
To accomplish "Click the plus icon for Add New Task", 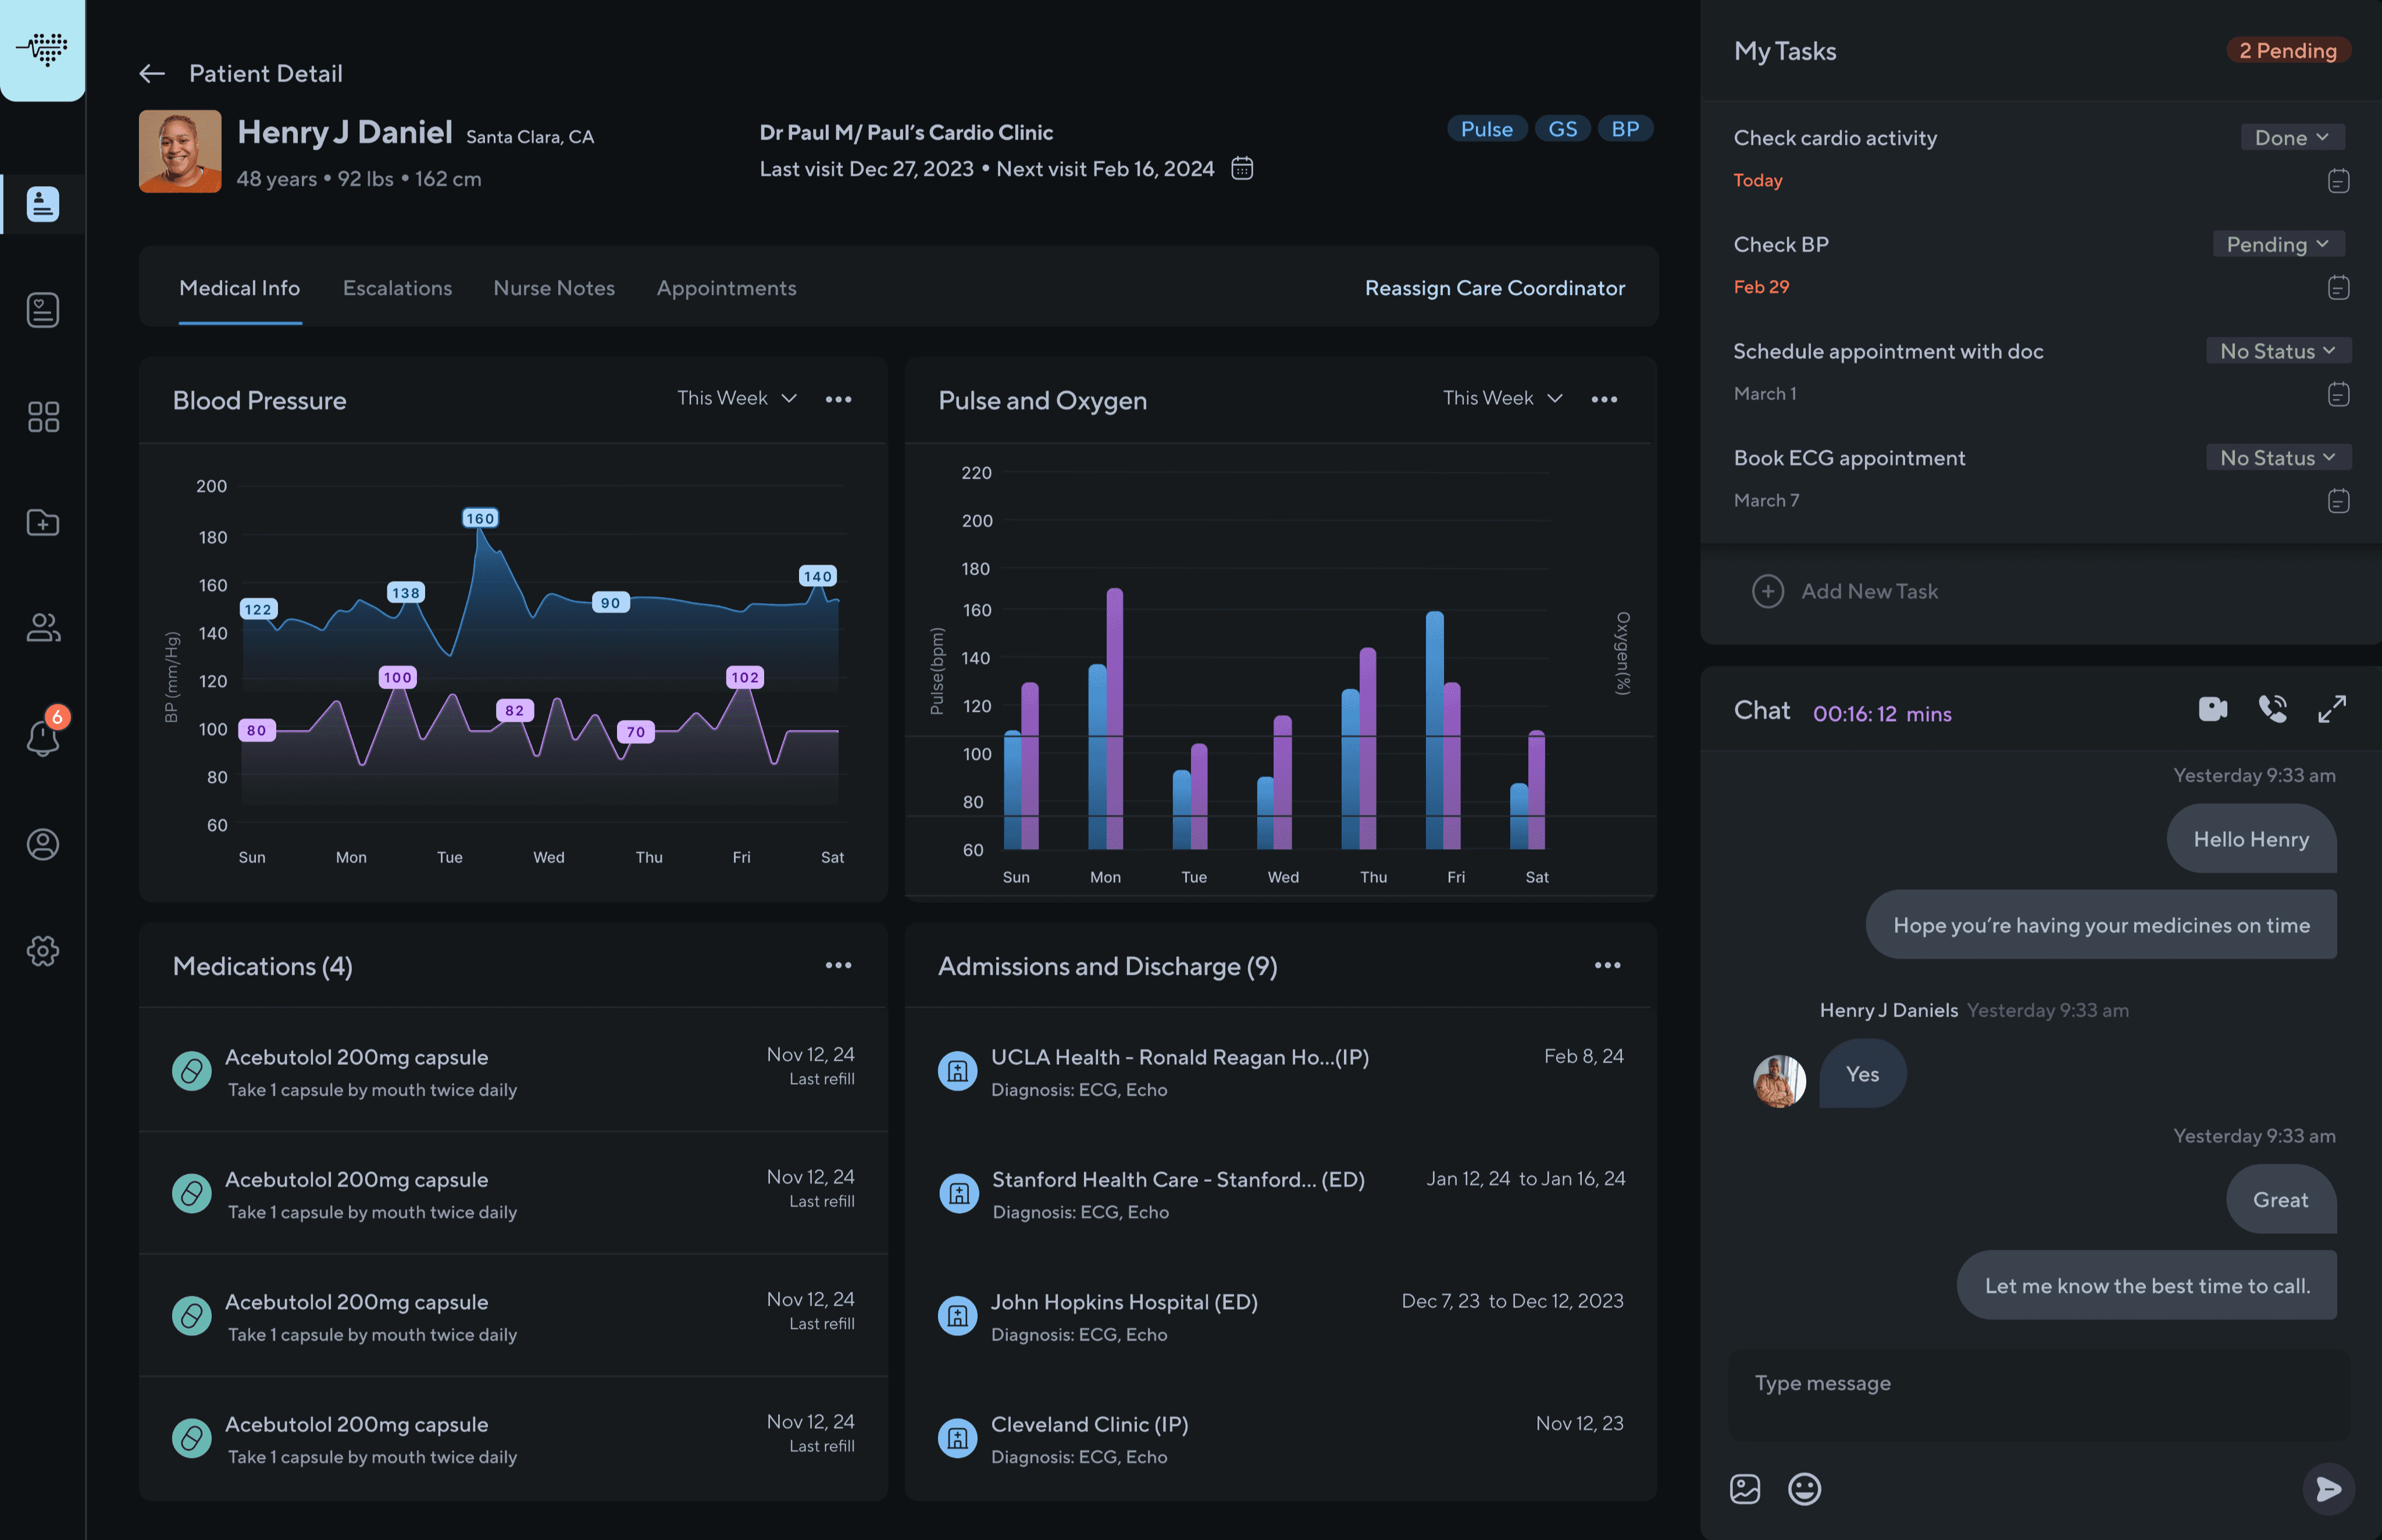I will [x=1767, y=591].
